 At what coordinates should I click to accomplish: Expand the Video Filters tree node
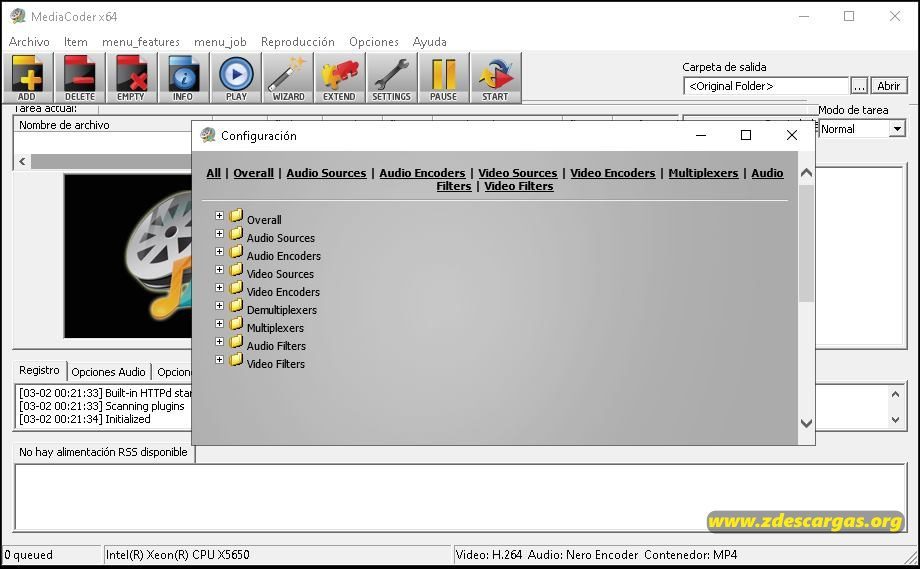tap(219, 360)
